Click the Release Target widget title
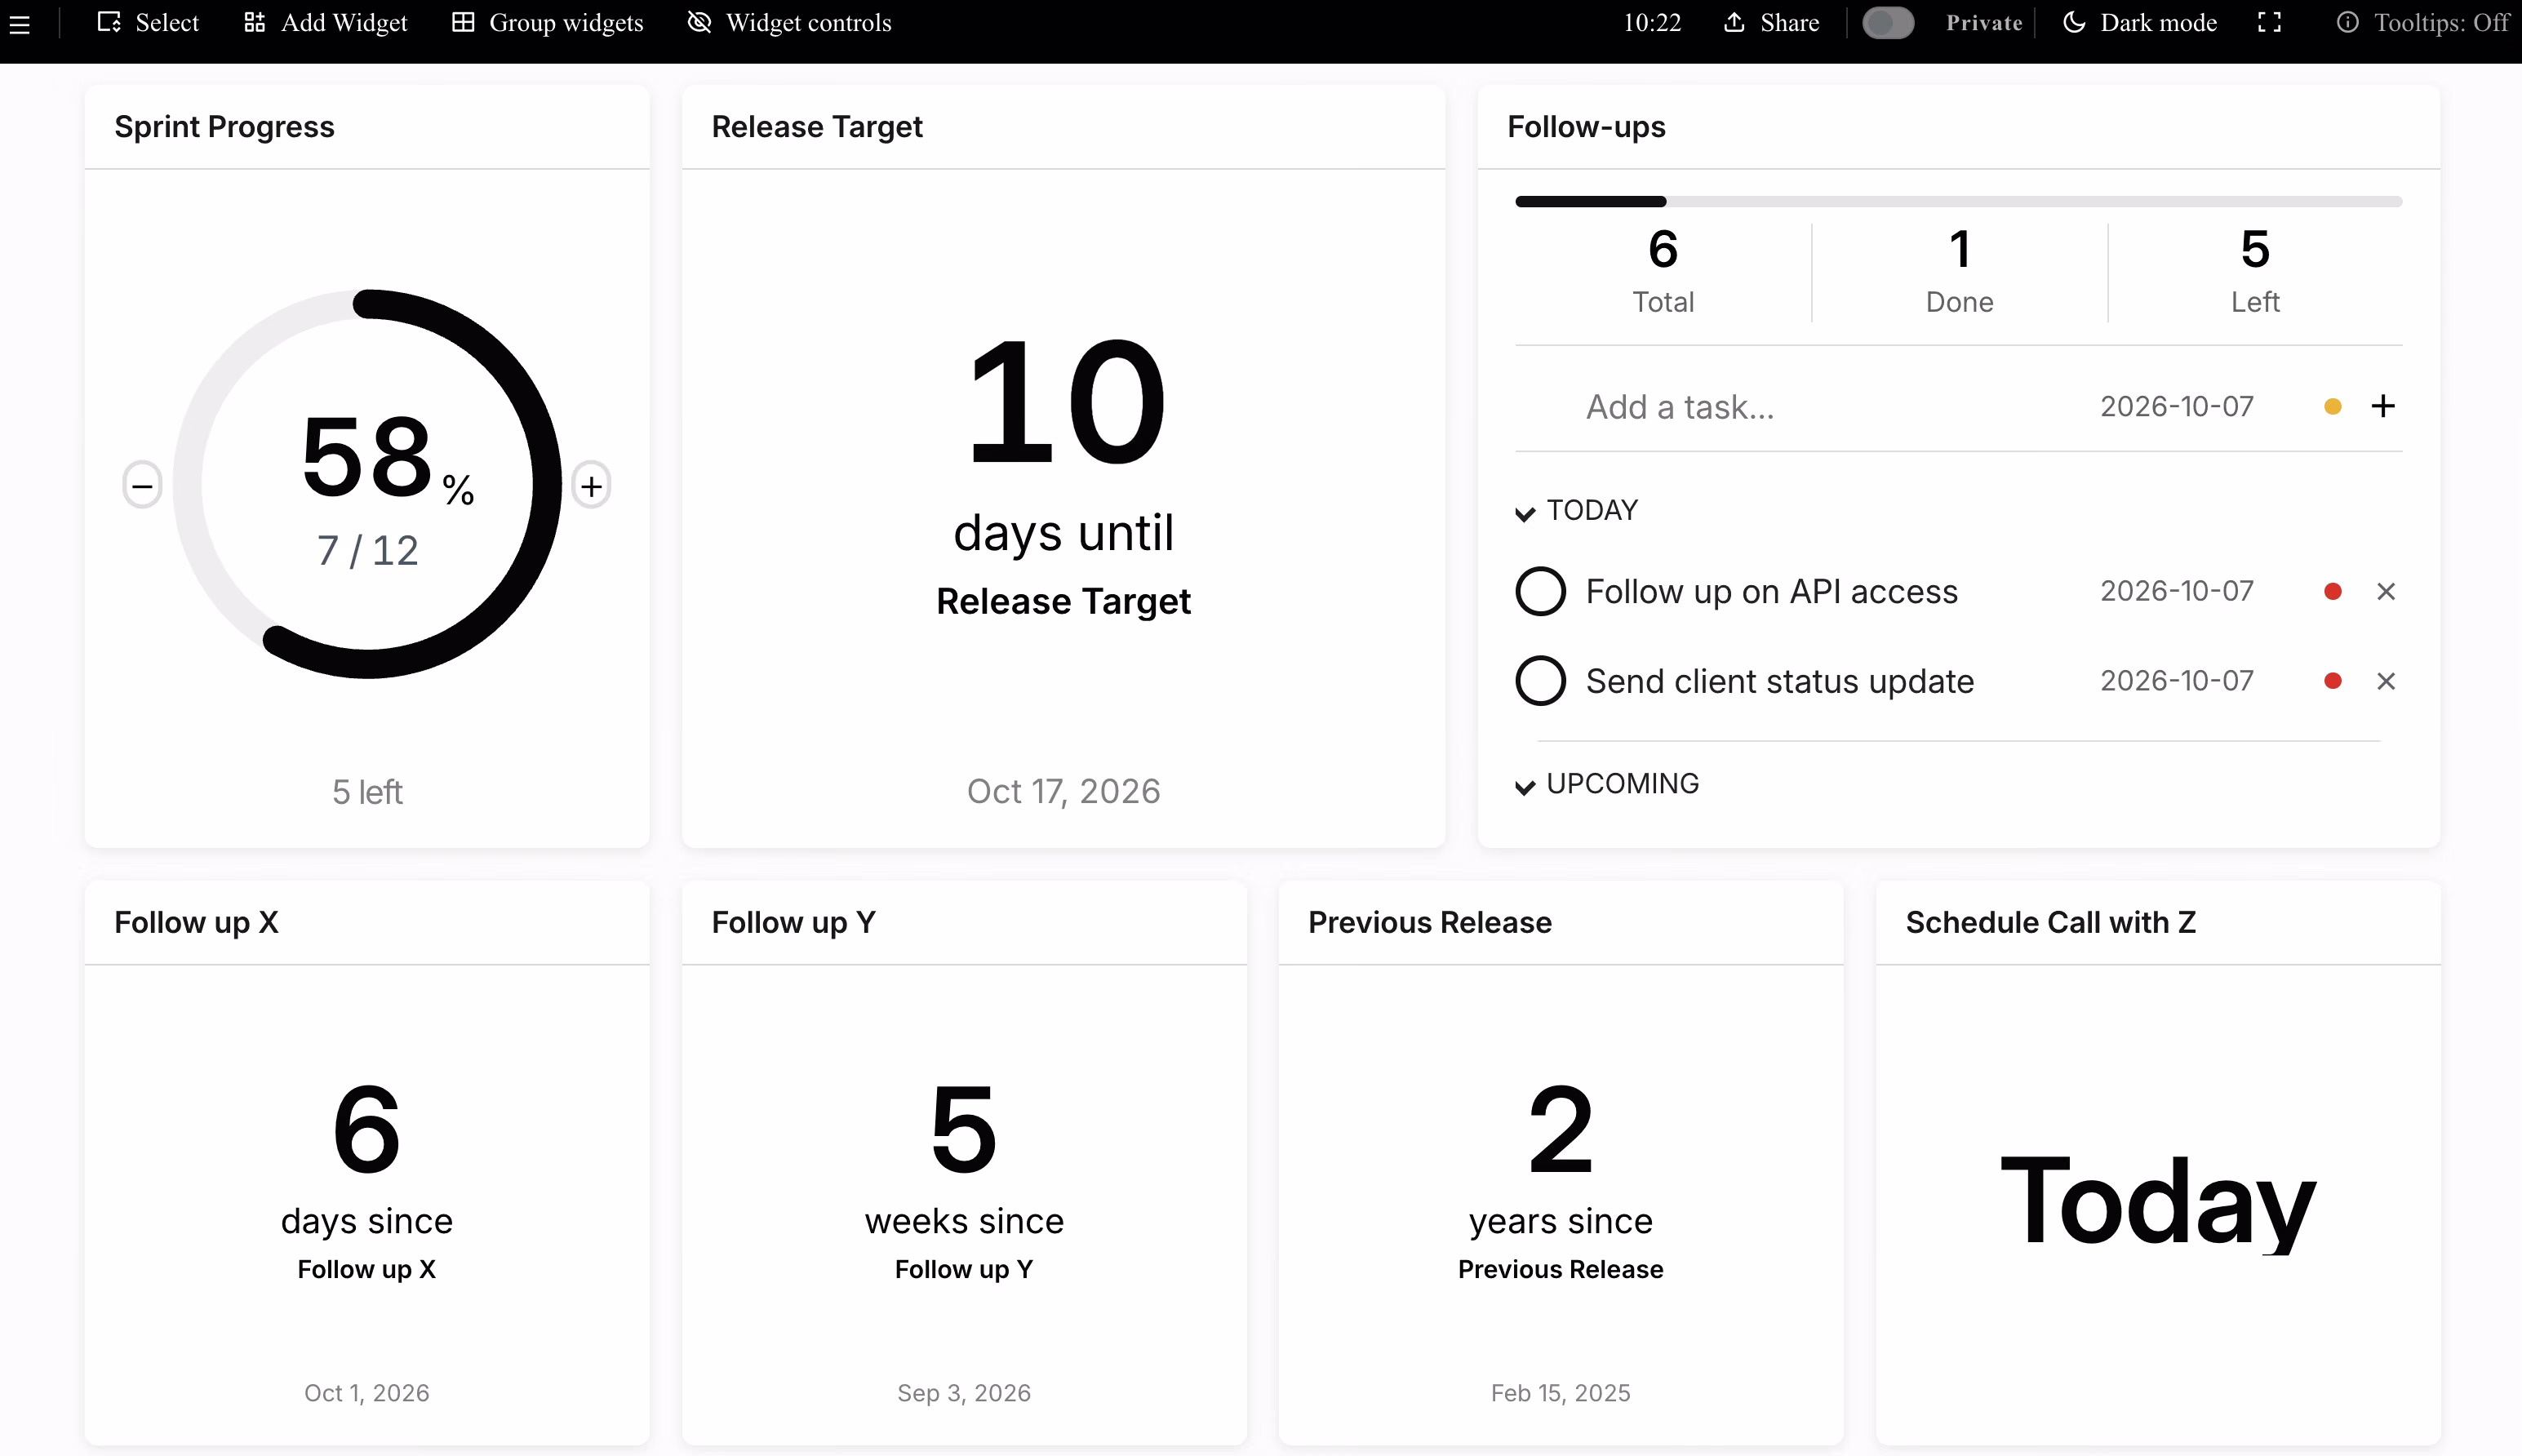 point(816,127)
